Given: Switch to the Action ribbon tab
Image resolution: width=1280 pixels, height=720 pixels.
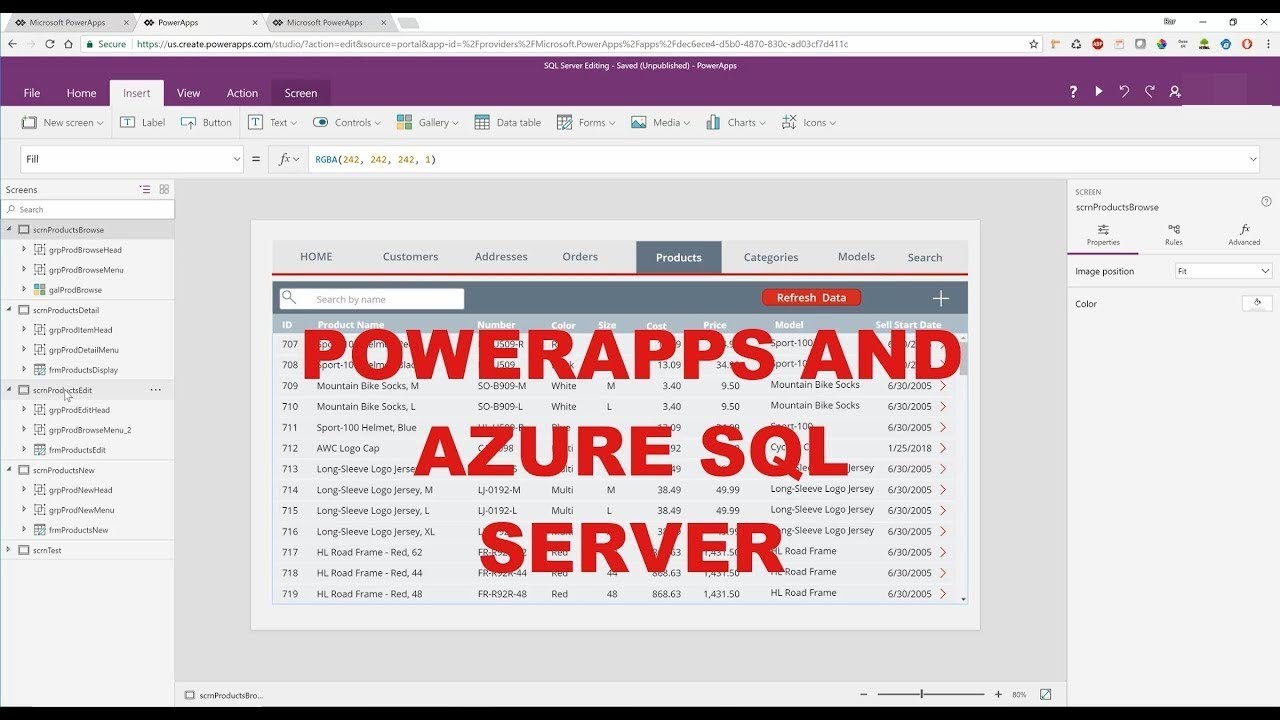Looking at the screenshot, I should [x=242, y=93].
